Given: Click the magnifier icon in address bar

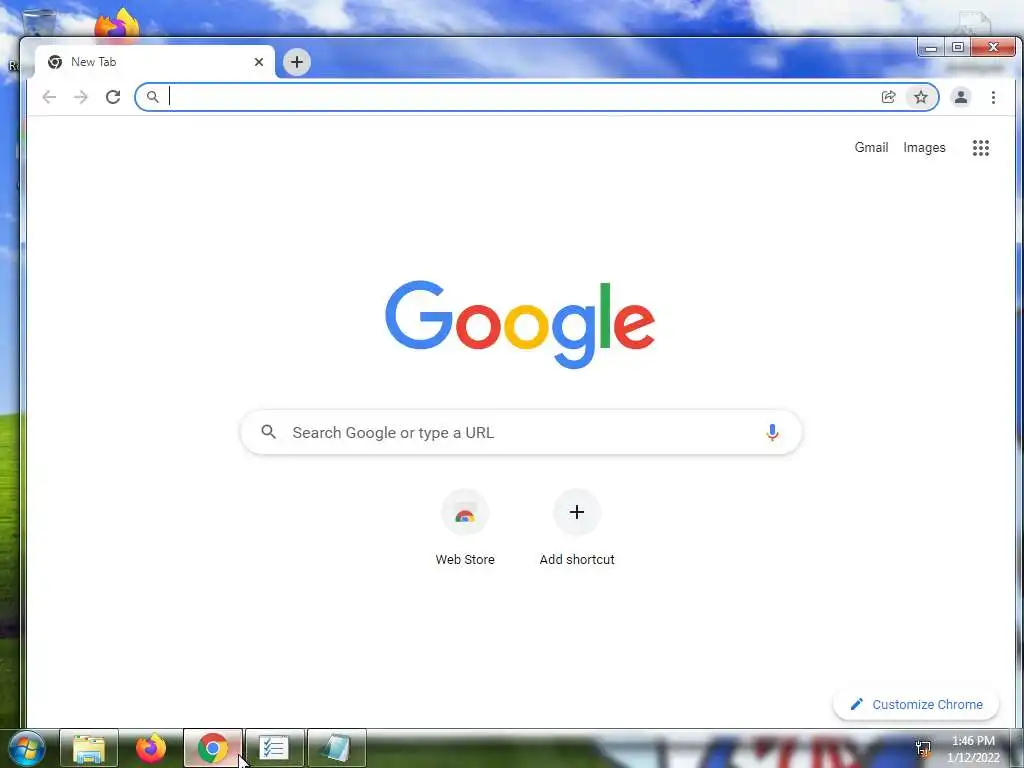Looking at the screenshot, I should (x=152, y=97).
